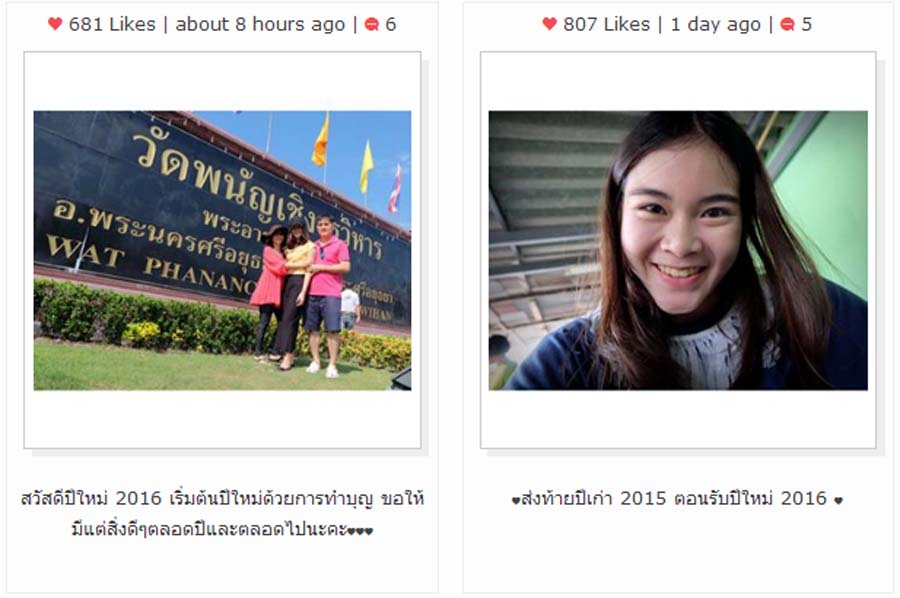The width and height of the screenshot is (900, 598).
Task: Click the caption line starting "มีแต่สิ่งดีๆ"
Action: (222, 529)
